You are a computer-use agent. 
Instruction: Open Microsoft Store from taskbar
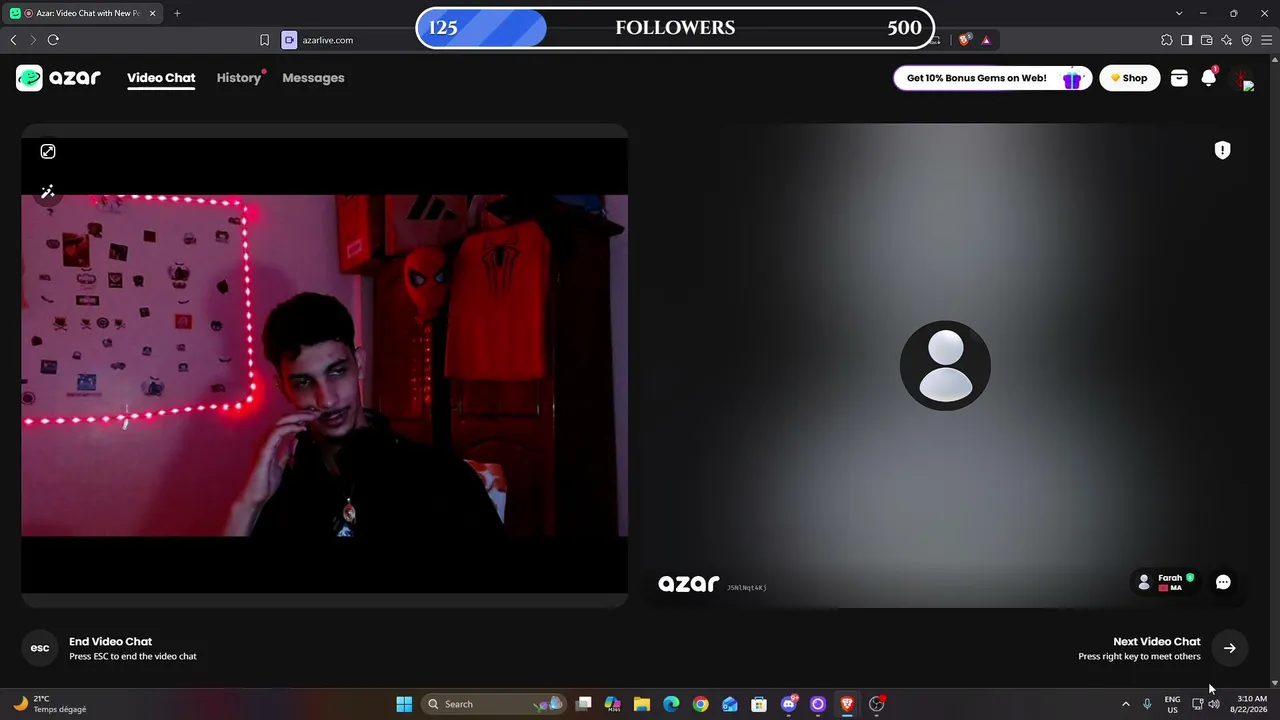(759, 704)
